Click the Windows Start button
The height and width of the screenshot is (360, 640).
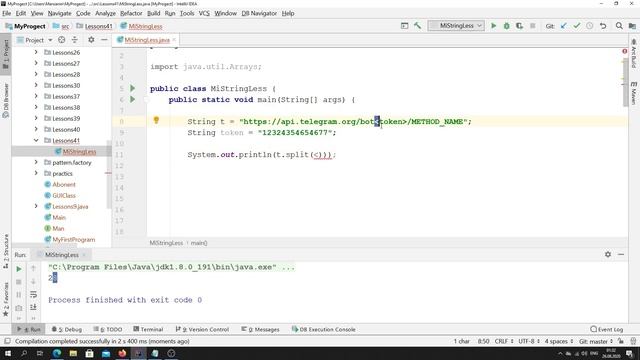click(x=7, y=353)
